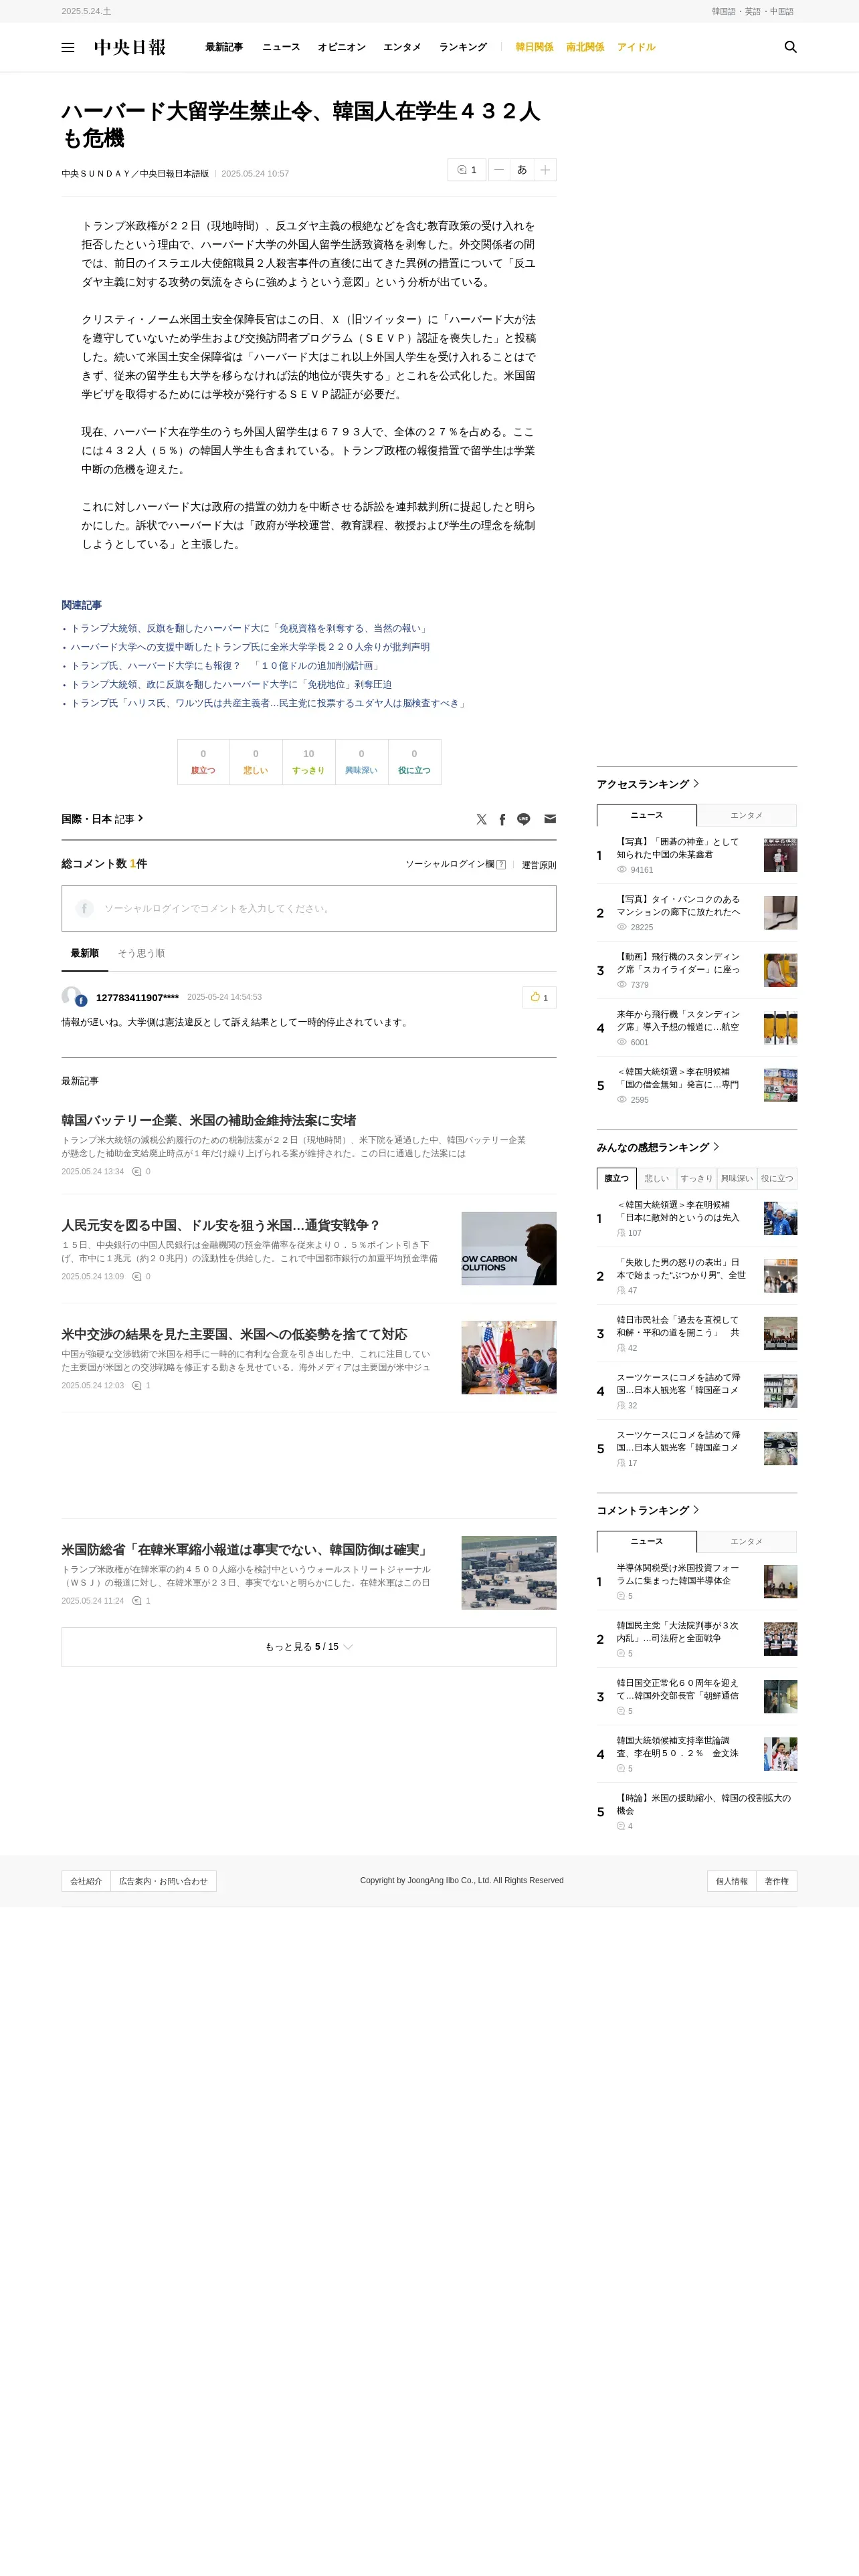Open ランキング navigation menu item
The height and width of the screenshot is (2576, 859).
point(463,47)
